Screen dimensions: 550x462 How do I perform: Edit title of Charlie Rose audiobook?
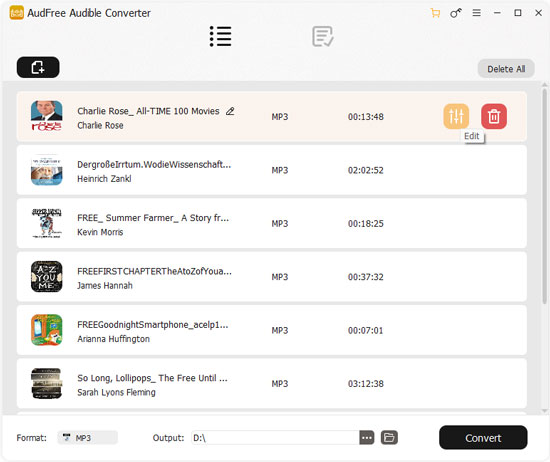point(230,111)
